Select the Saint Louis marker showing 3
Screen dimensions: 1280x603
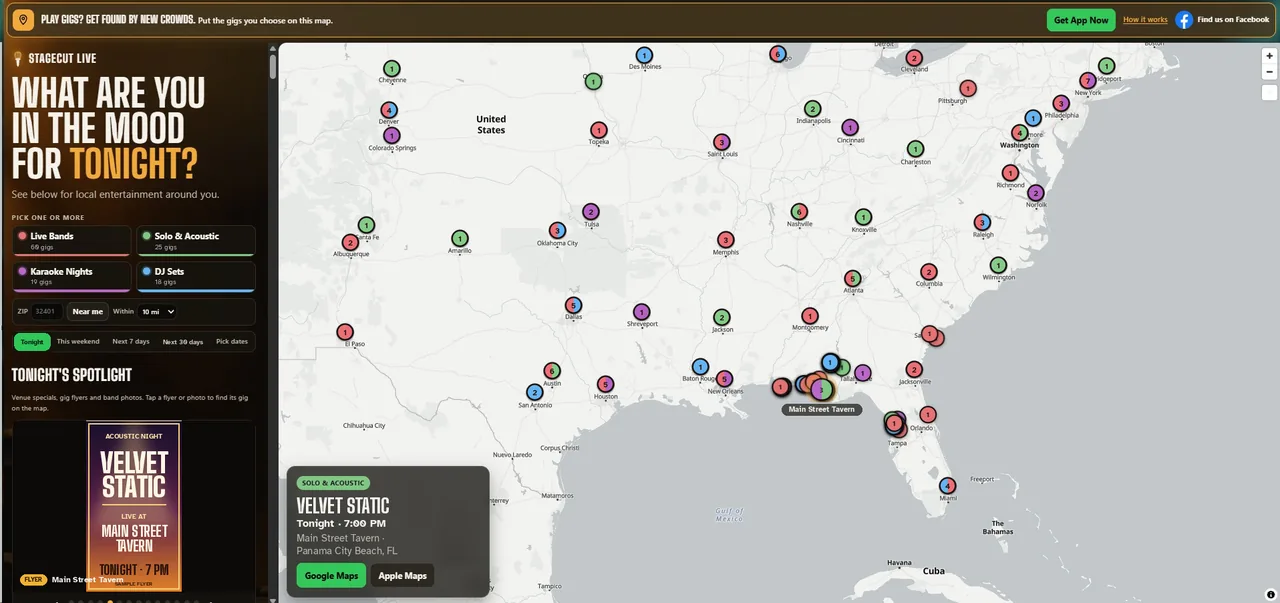[x=722, y=143]
